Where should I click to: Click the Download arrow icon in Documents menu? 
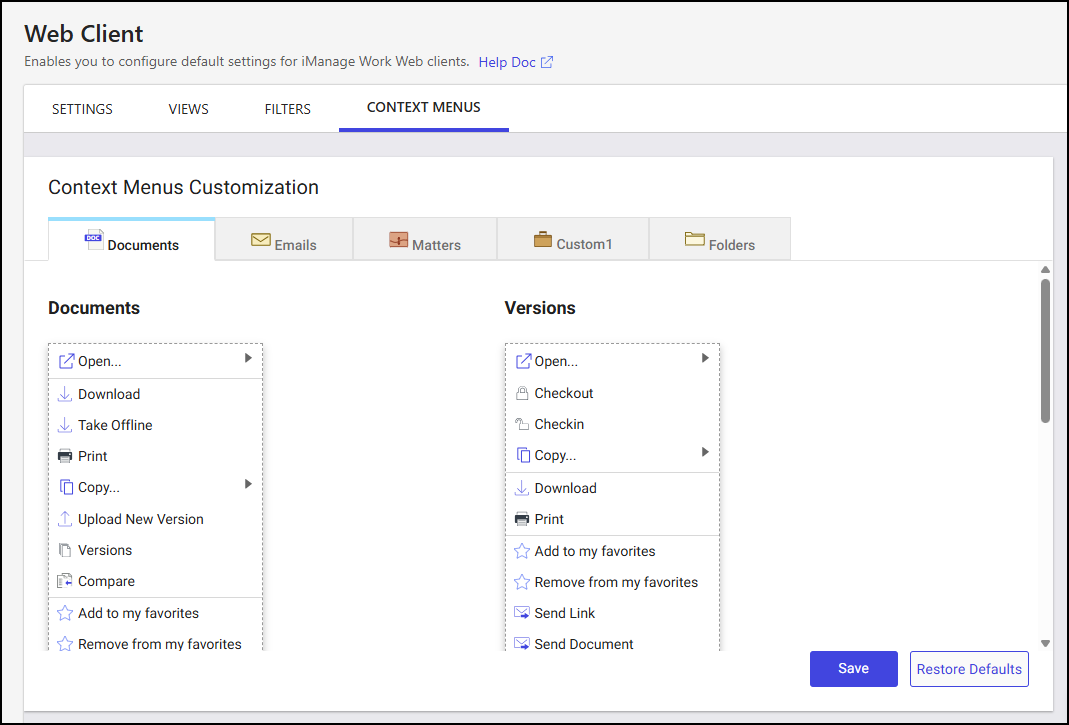point(65,394)
